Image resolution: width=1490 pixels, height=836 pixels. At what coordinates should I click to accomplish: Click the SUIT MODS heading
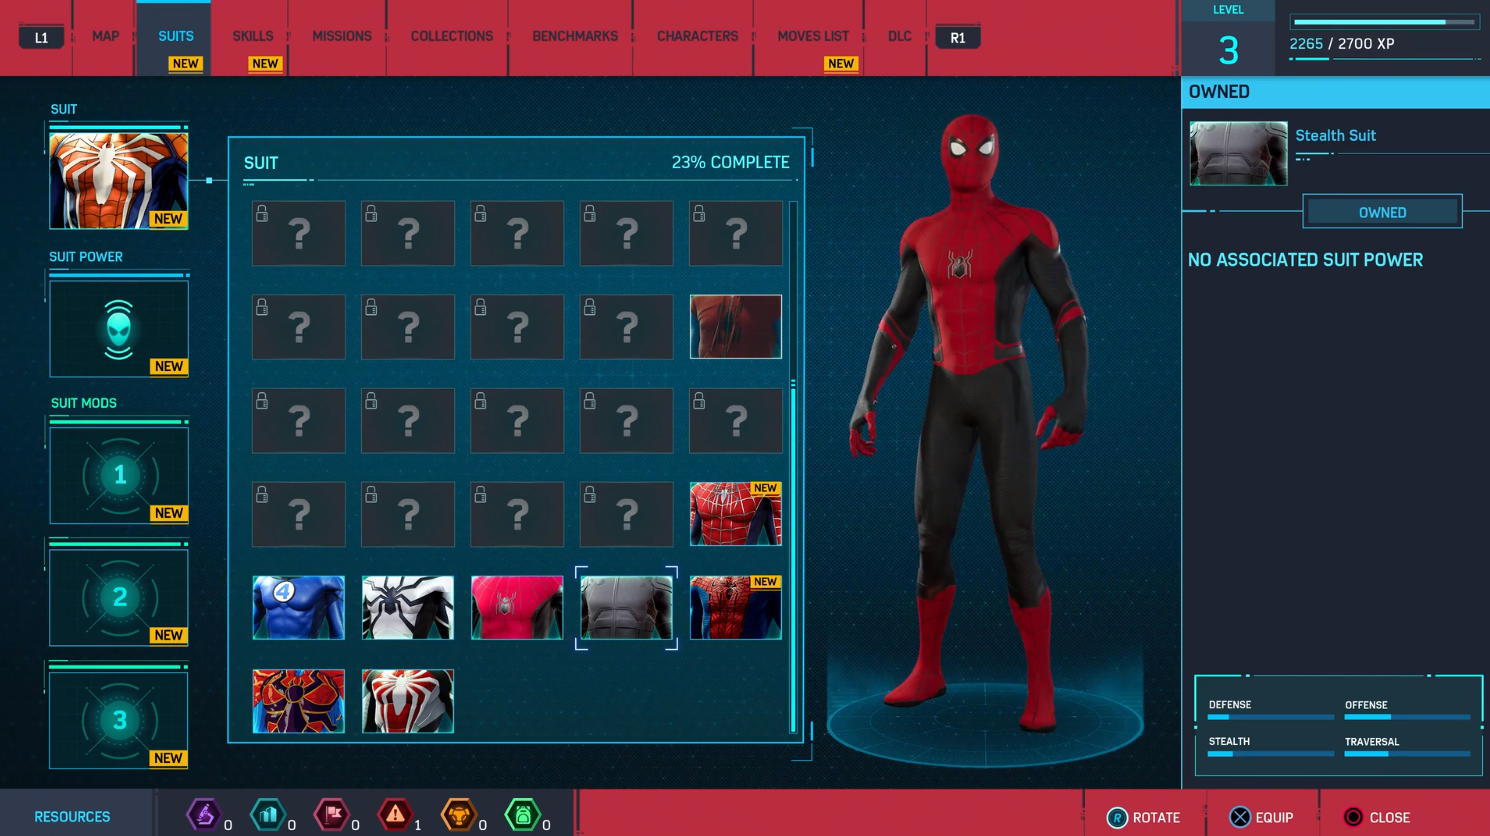84,403
